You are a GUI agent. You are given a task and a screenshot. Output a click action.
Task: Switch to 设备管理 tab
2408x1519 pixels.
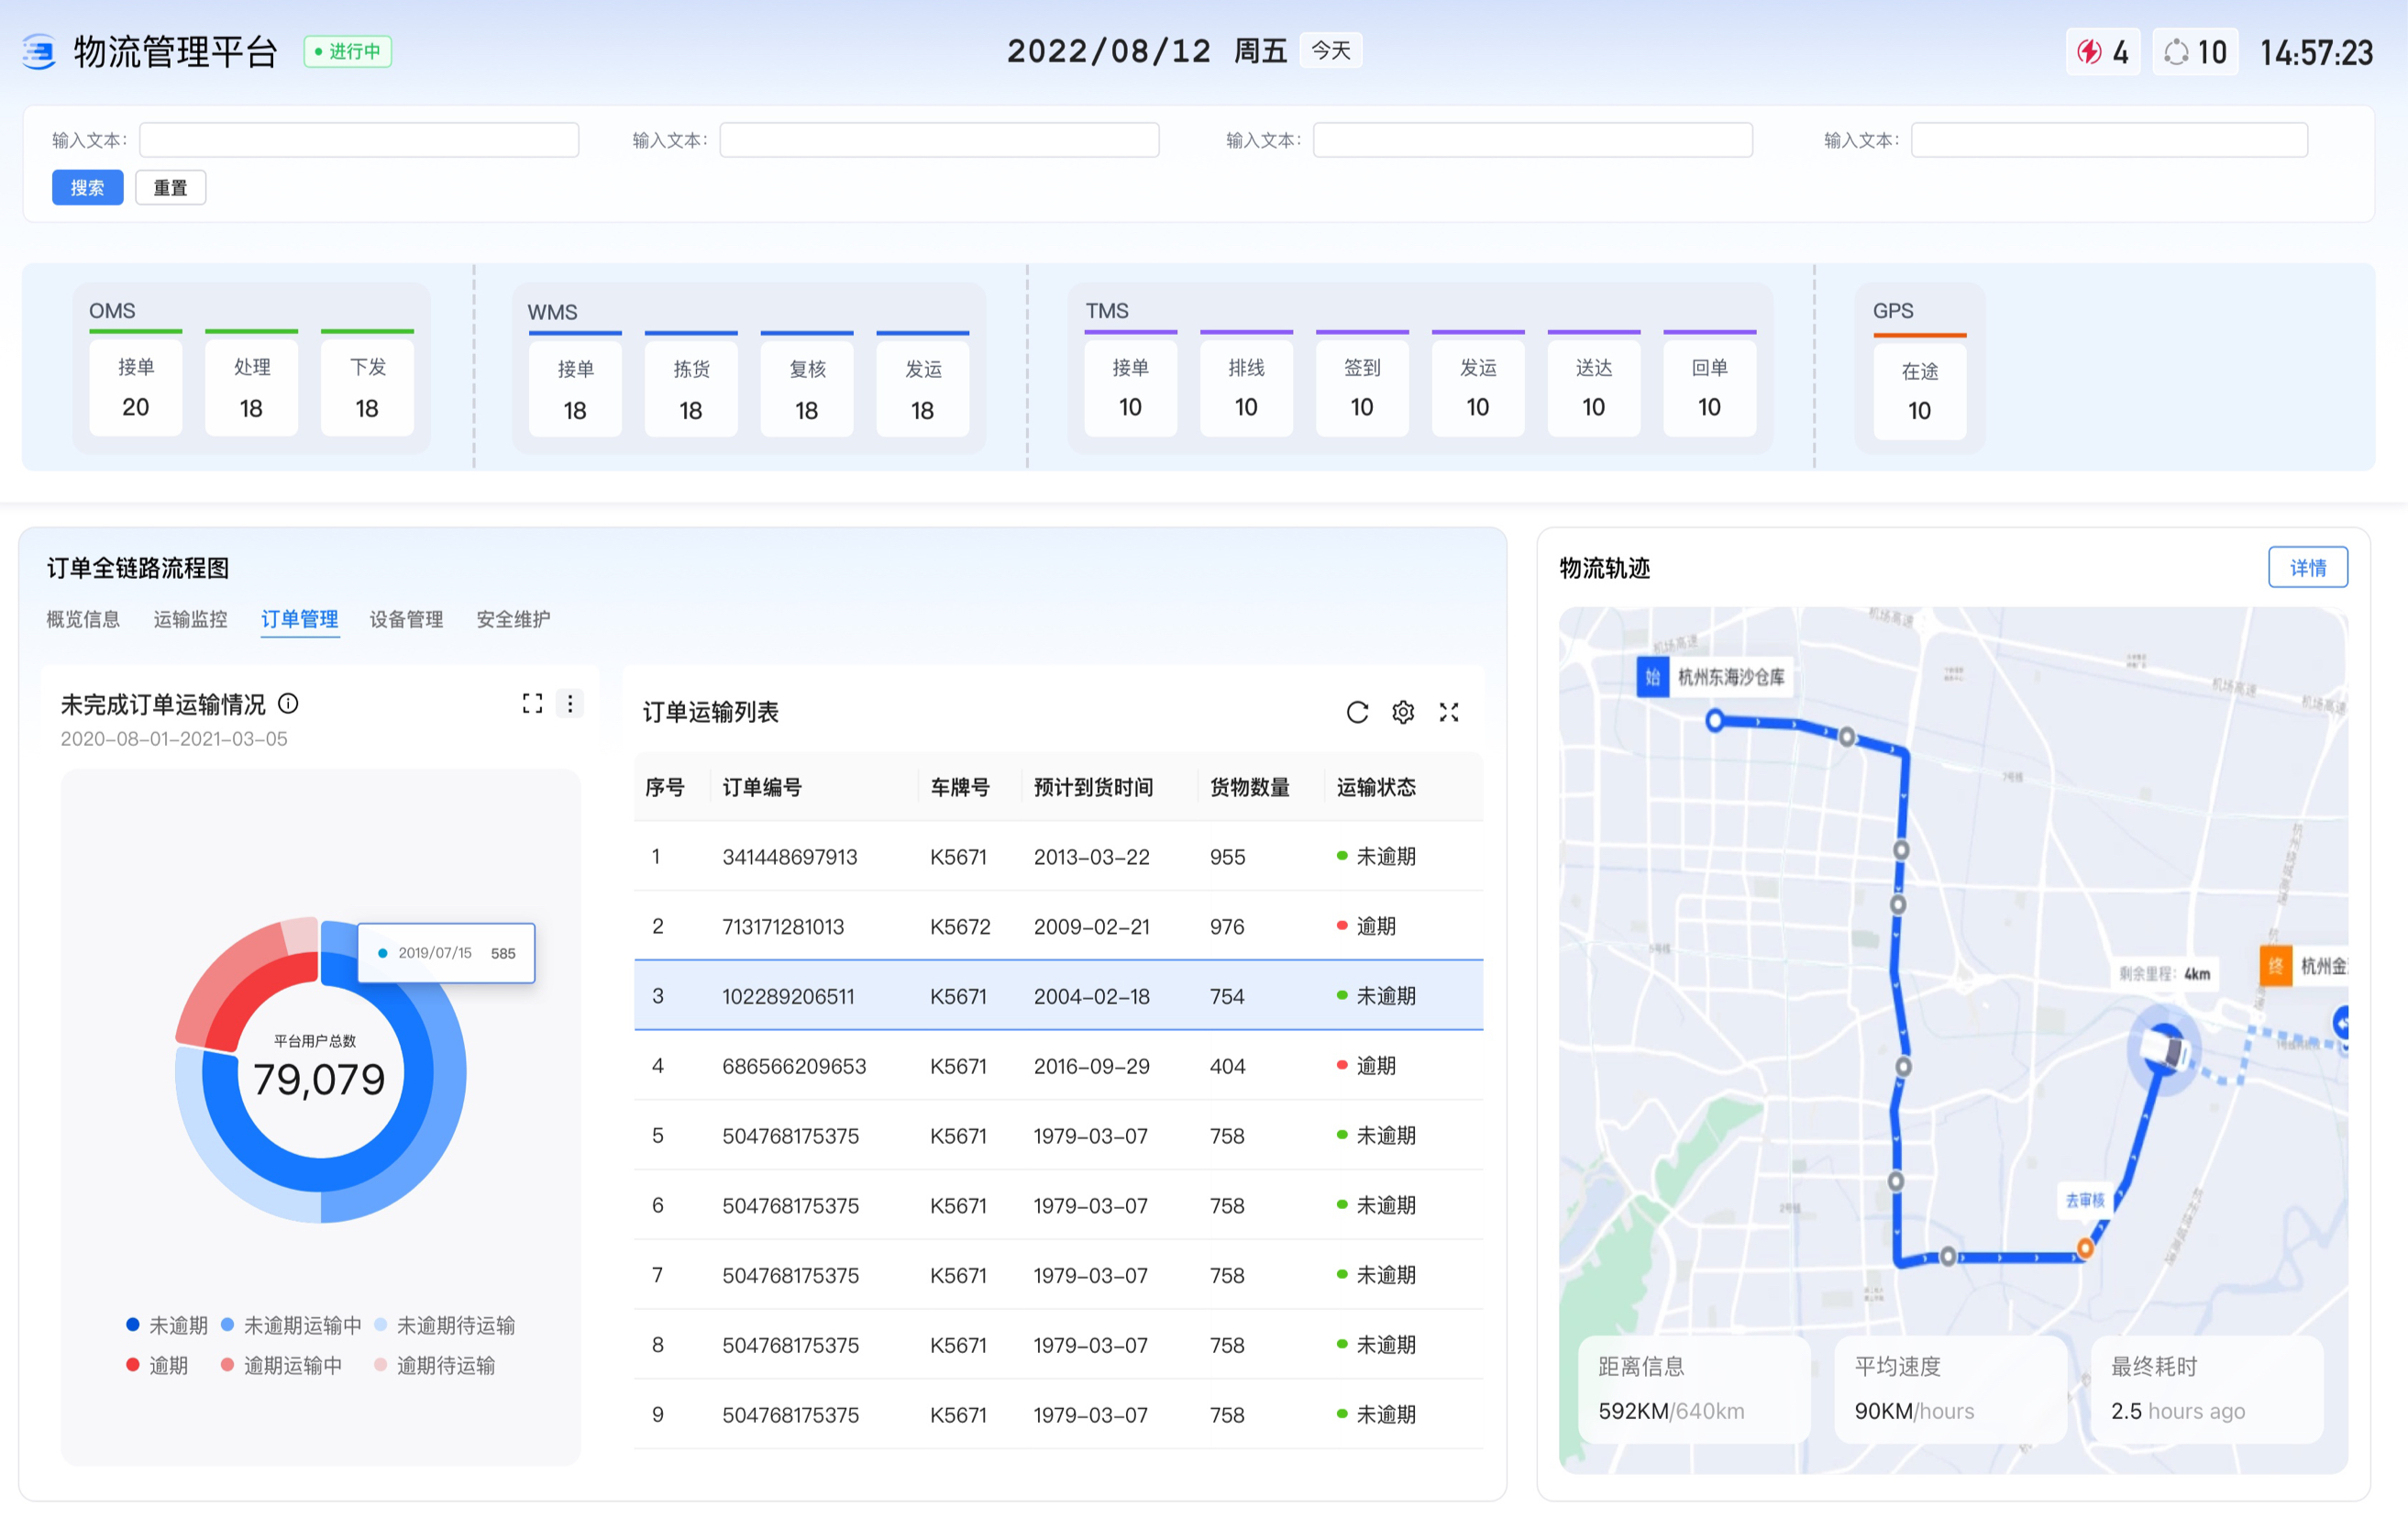406,619
